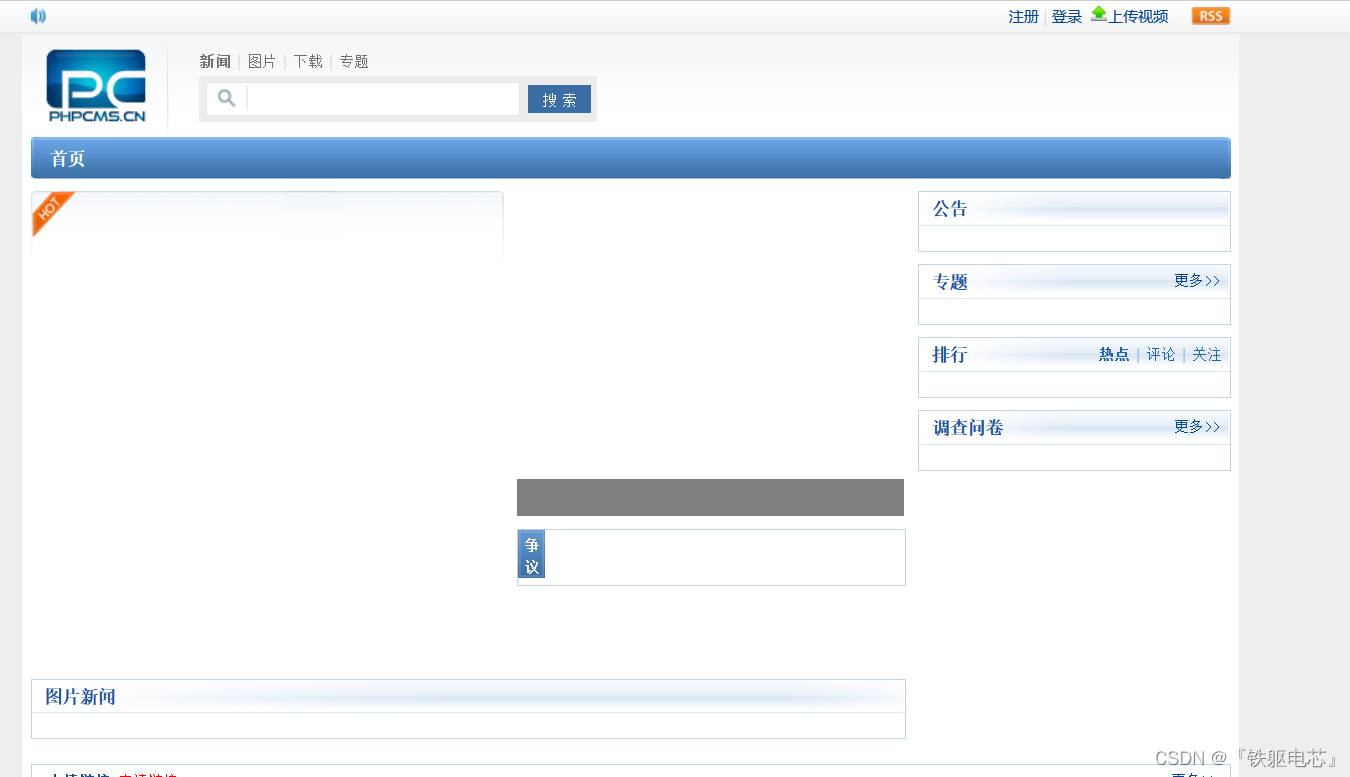Viewport: 1350px width, 777px height.
Task: Click the blue 争议 badge
Action: [531, 553]
